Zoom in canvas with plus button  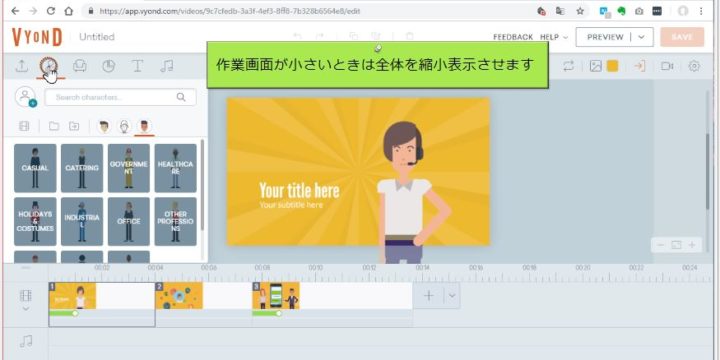click(692, 245)
